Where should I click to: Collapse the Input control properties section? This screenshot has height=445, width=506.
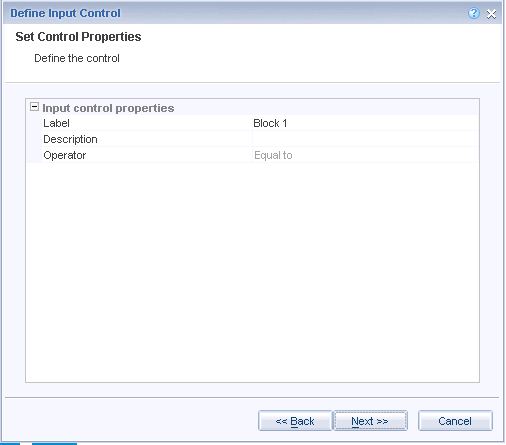tap(34, 107)
